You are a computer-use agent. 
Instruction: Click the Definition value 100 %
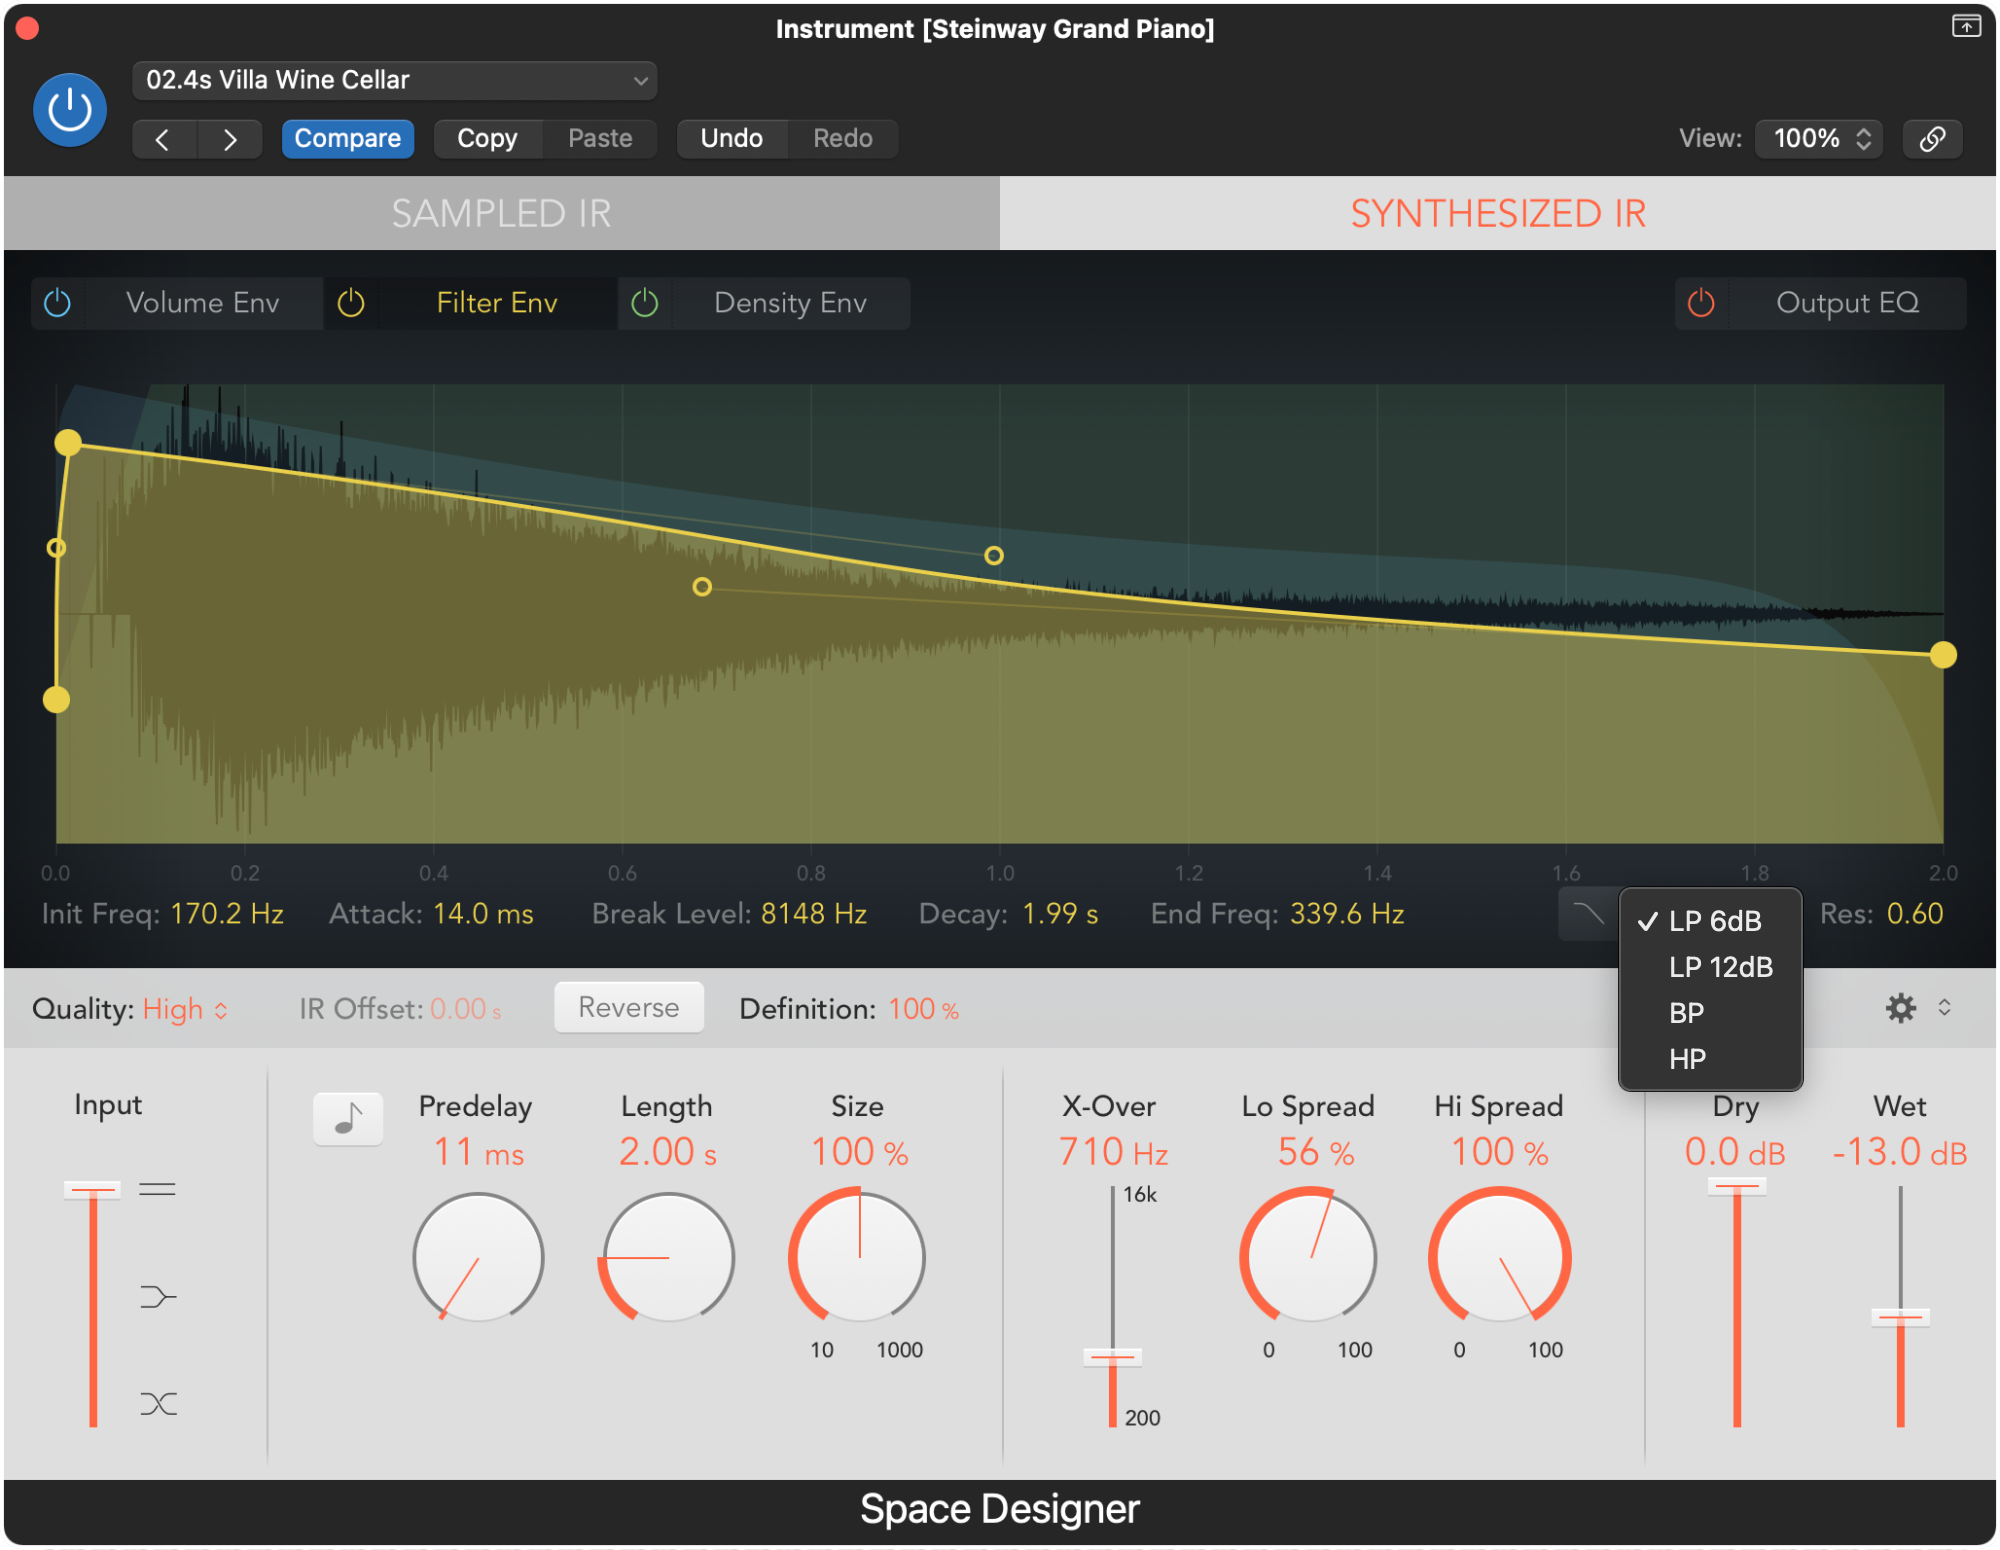click(923, 1009)
